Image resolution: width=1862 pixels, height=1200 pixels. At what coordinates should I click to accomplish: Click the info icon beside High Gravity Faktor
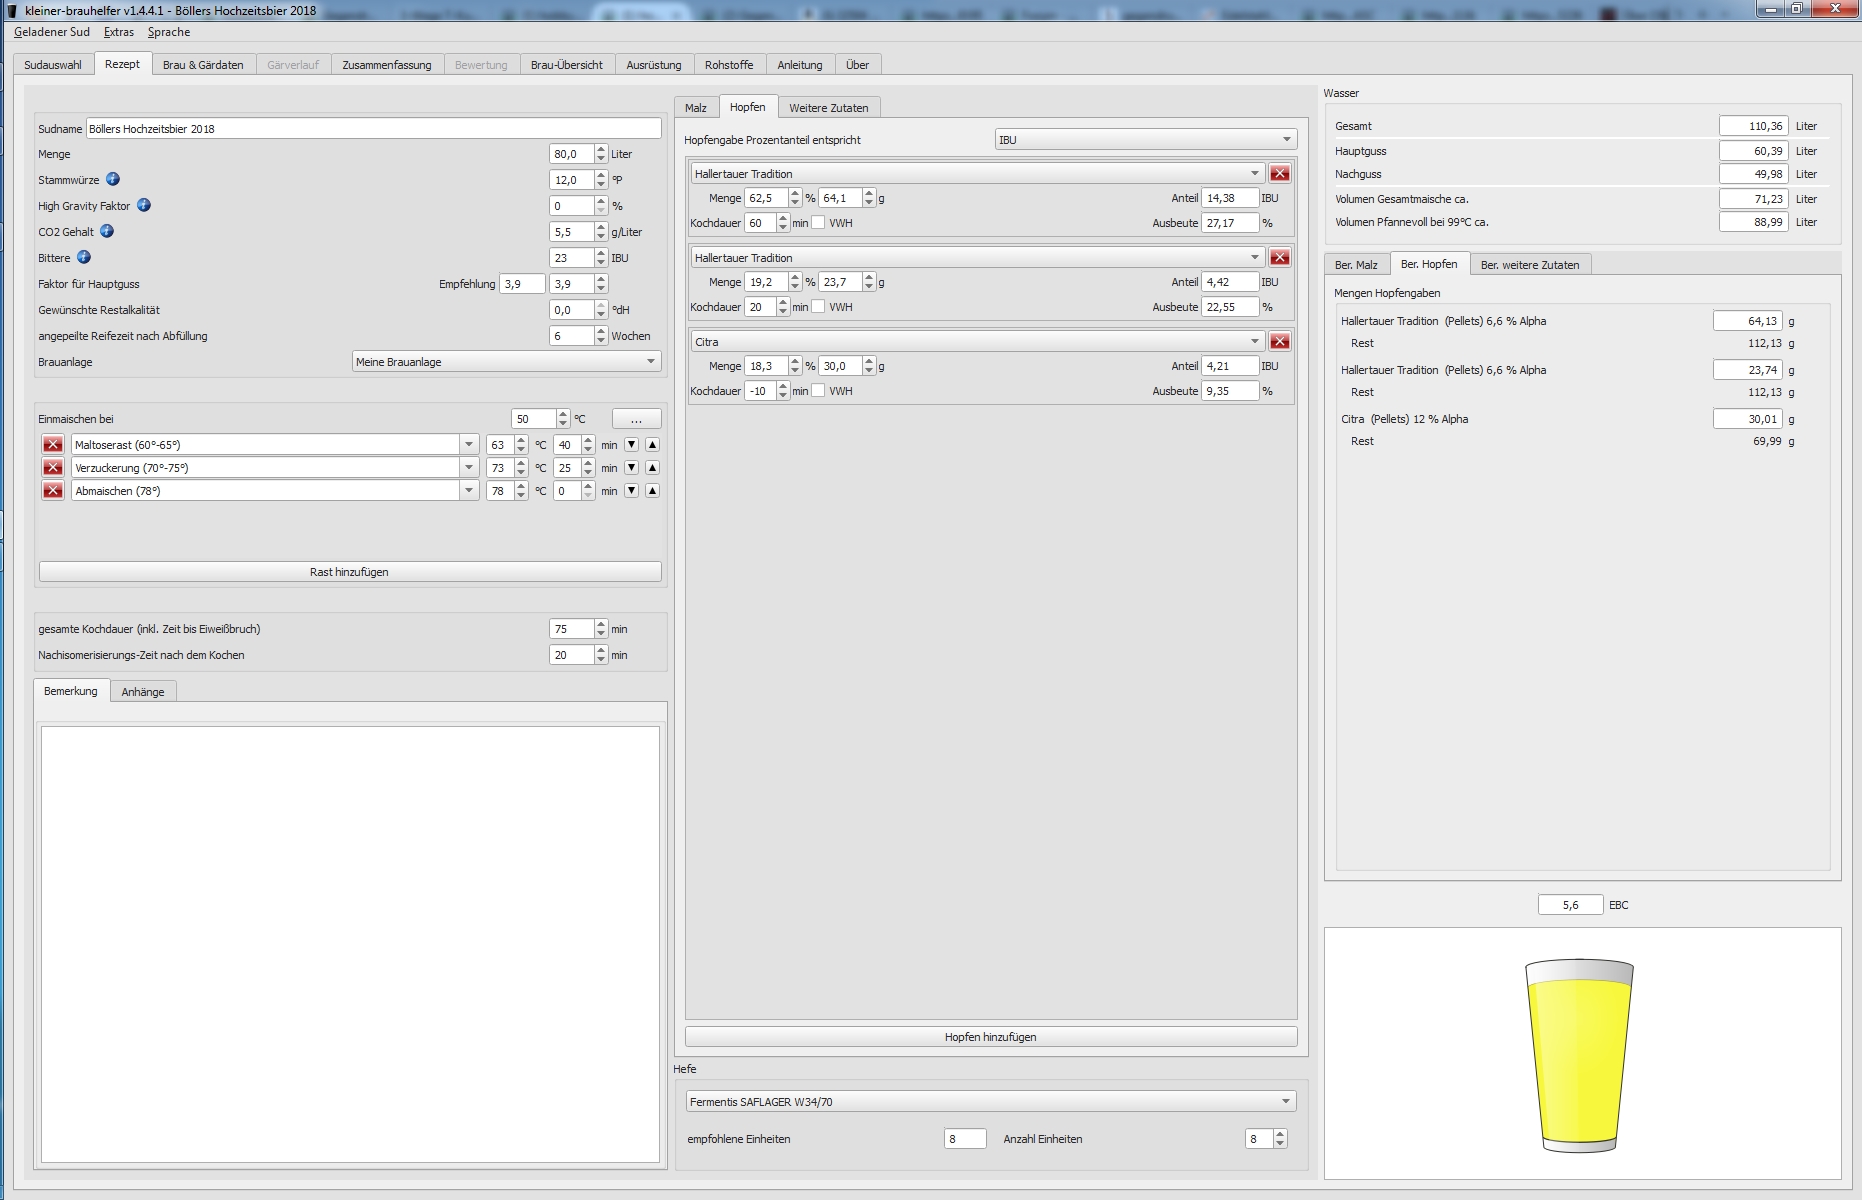pyautogui.click(x=144, y=205)
